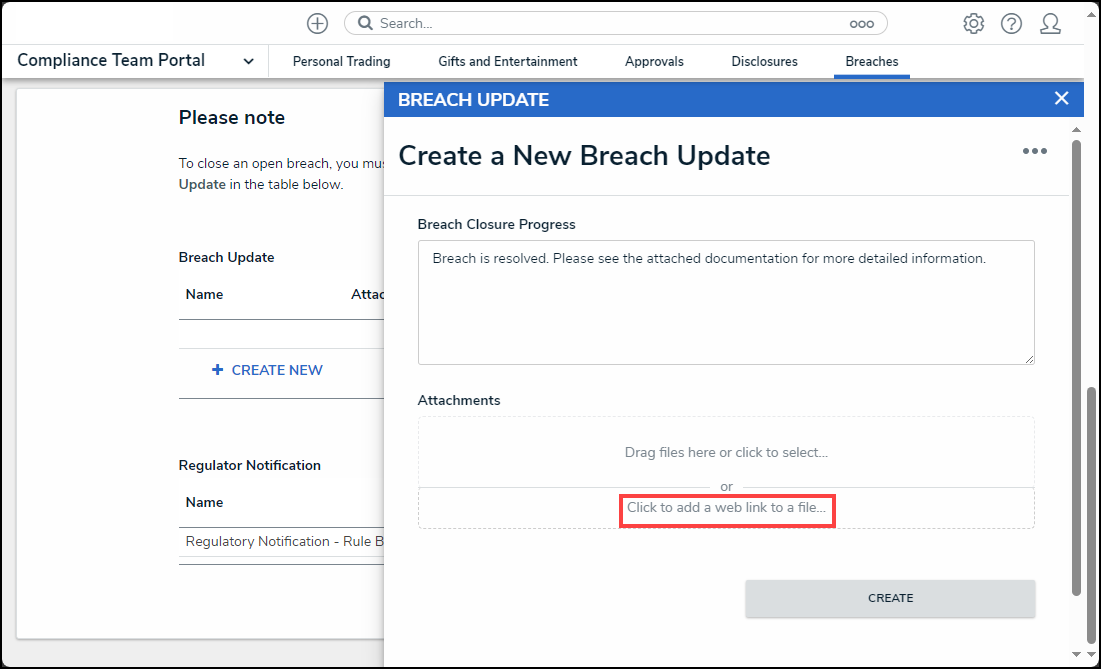
Task: Click the Create New breach update link
Action: (x=267, y=370)
